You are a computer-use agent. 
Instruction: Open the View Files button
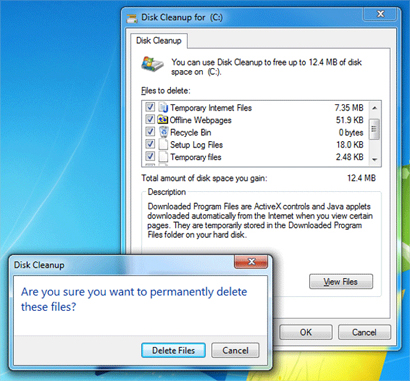341,282
